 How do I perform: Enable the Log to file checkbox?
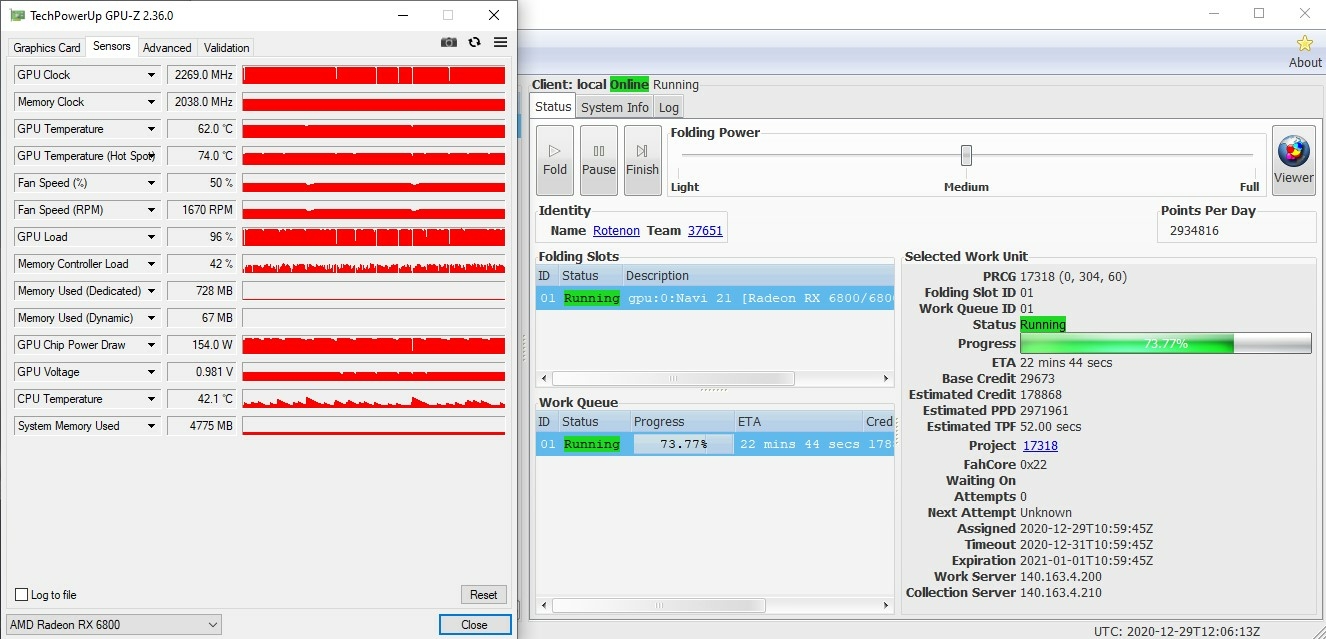22,595
